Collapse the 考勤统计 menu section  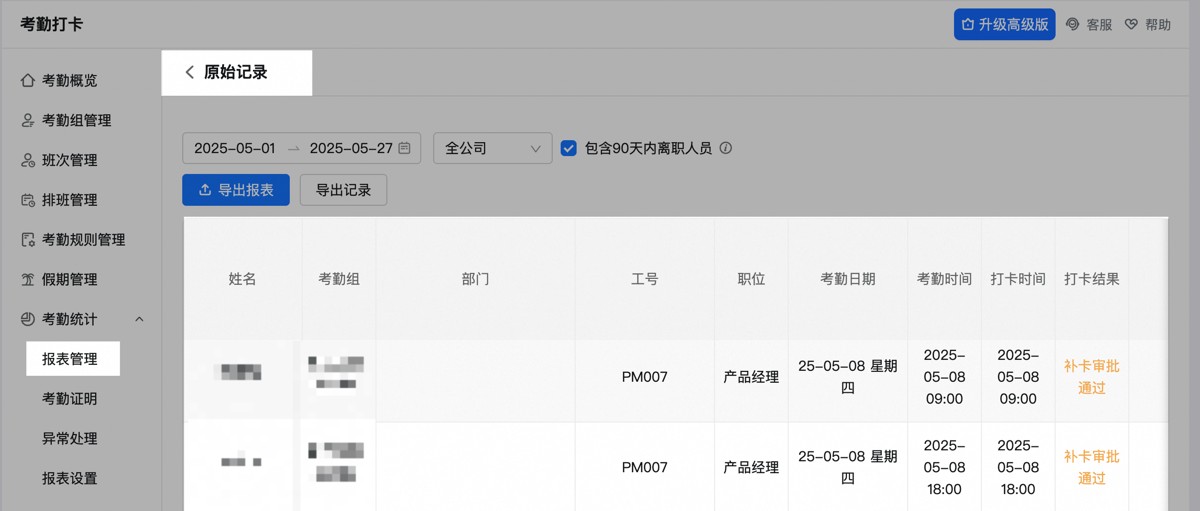pyautogui.click(x=139, y=319)
